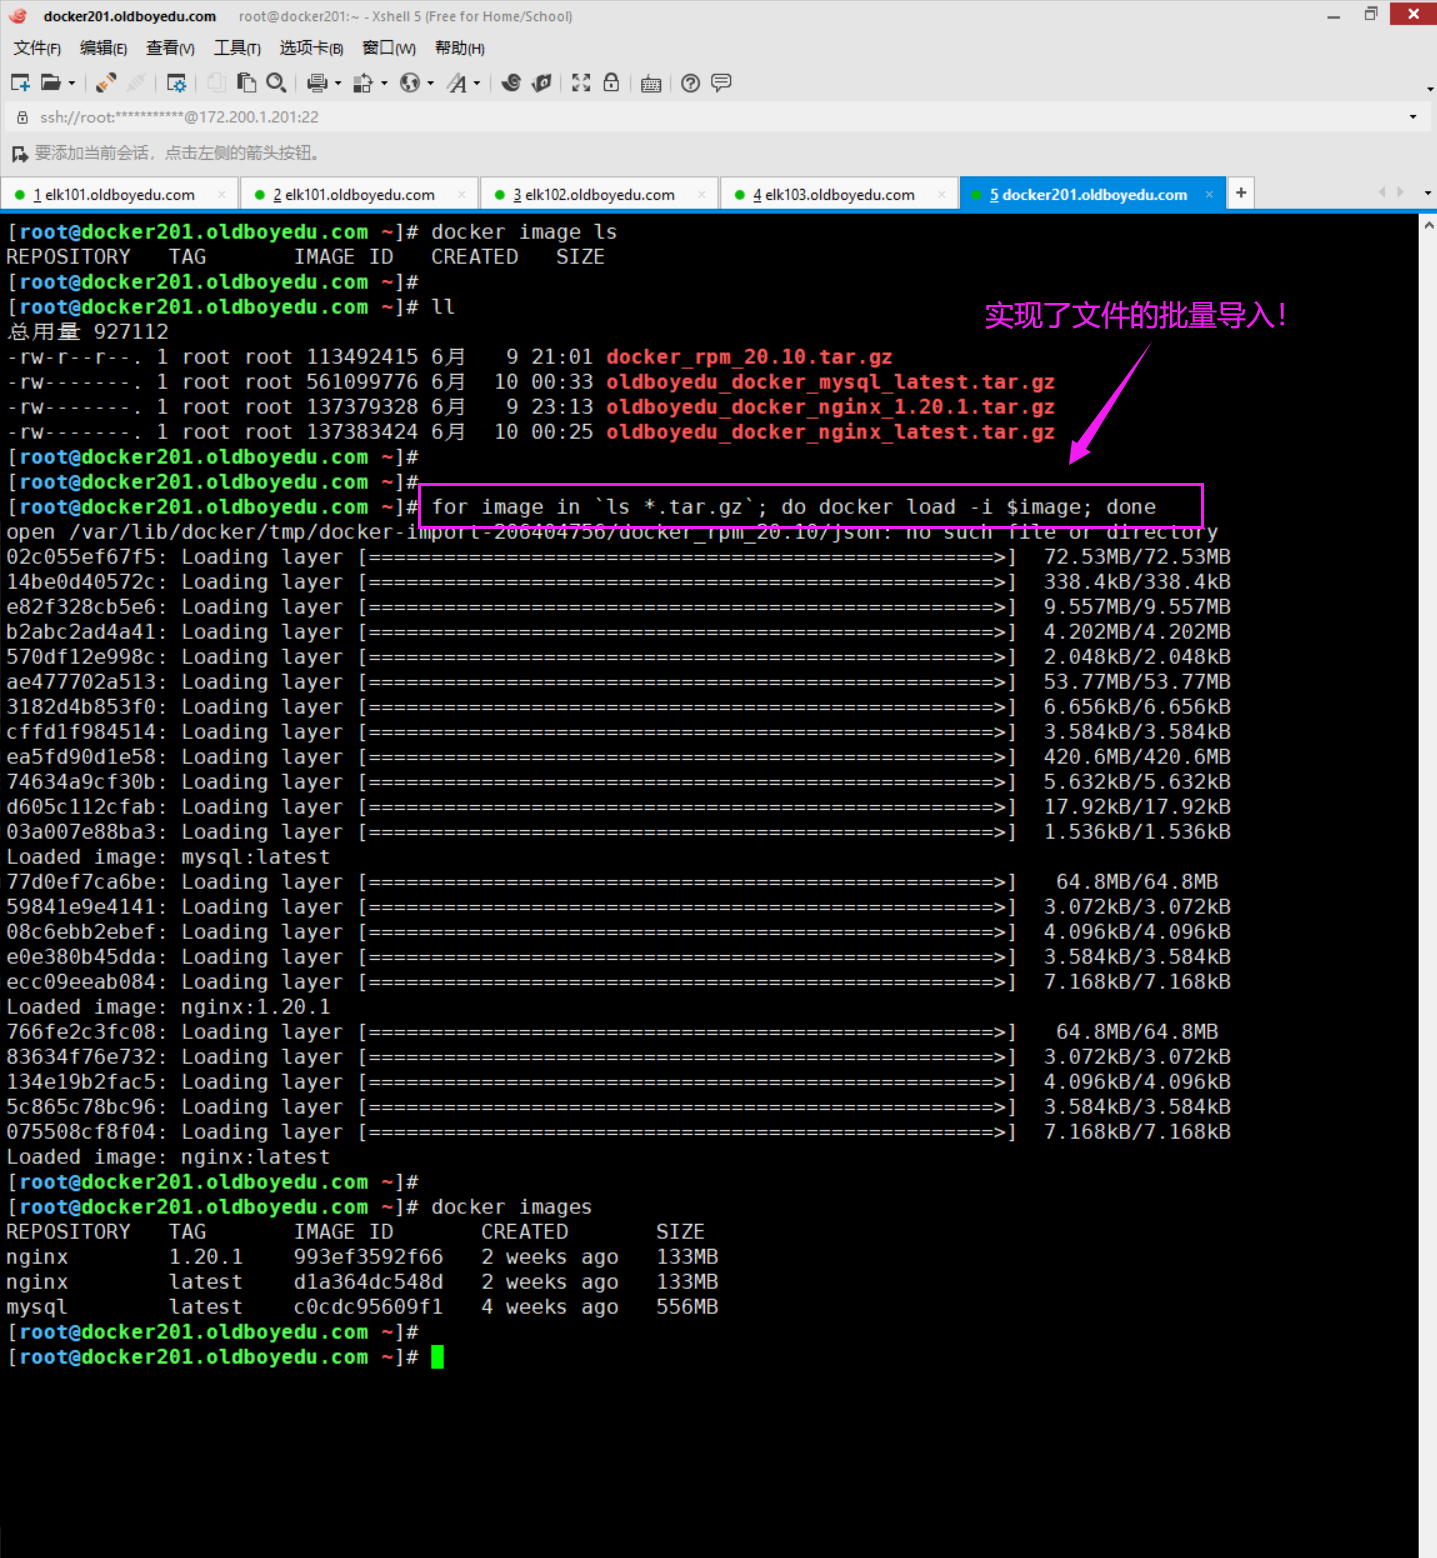This screenshot has width=1437, height=1558.
Task: Click the lock screen padlock icon
Action: 611,83
